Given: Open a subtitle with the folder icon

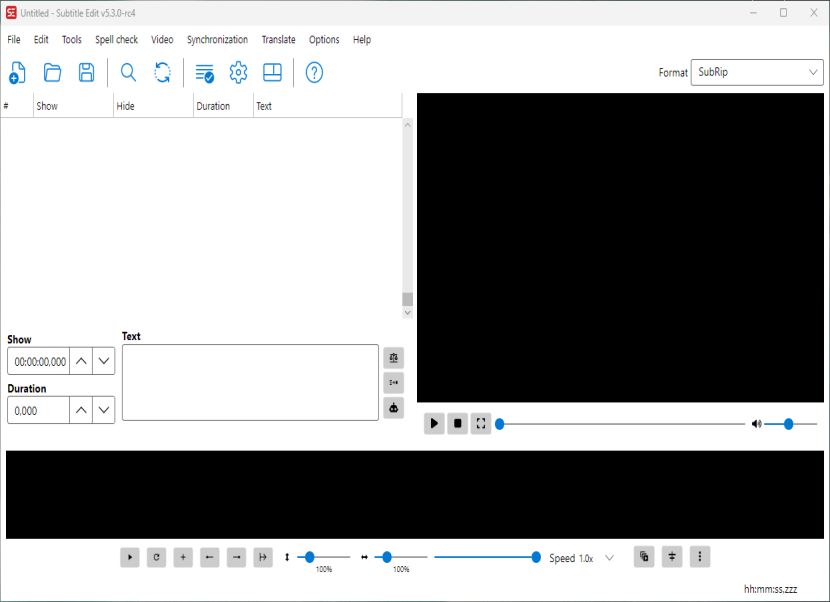Looking at the screenshot, I should click(x=52, y=73).
